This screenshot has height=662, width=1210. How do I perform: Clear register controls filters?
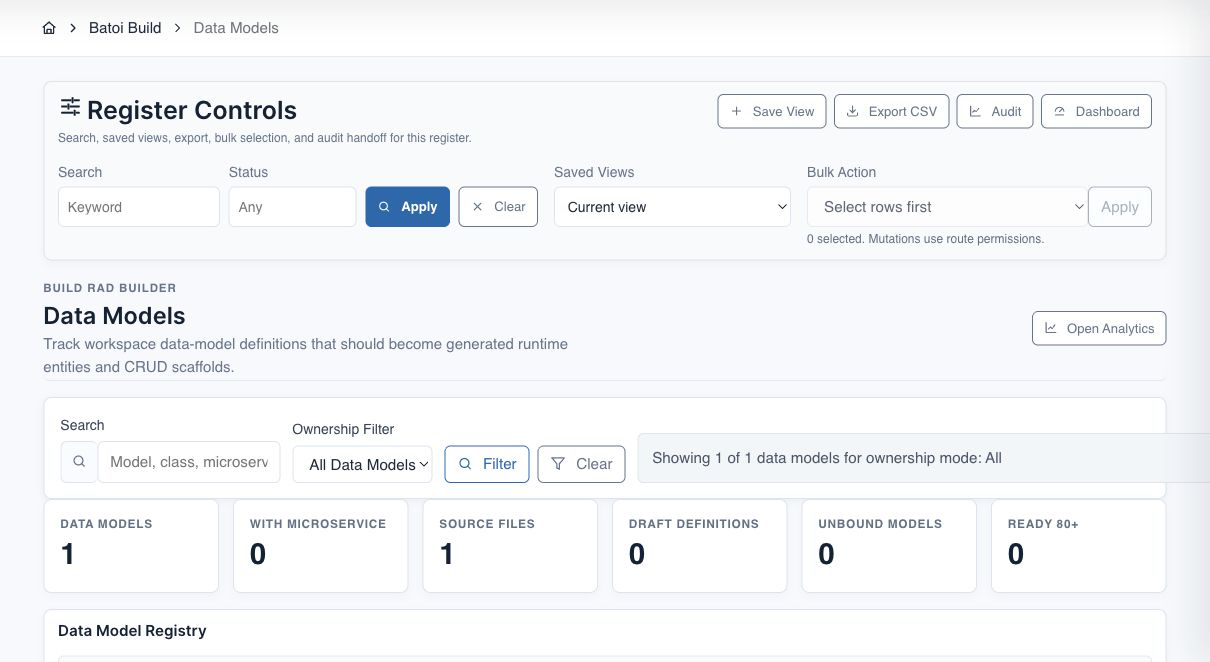(498, 207)
